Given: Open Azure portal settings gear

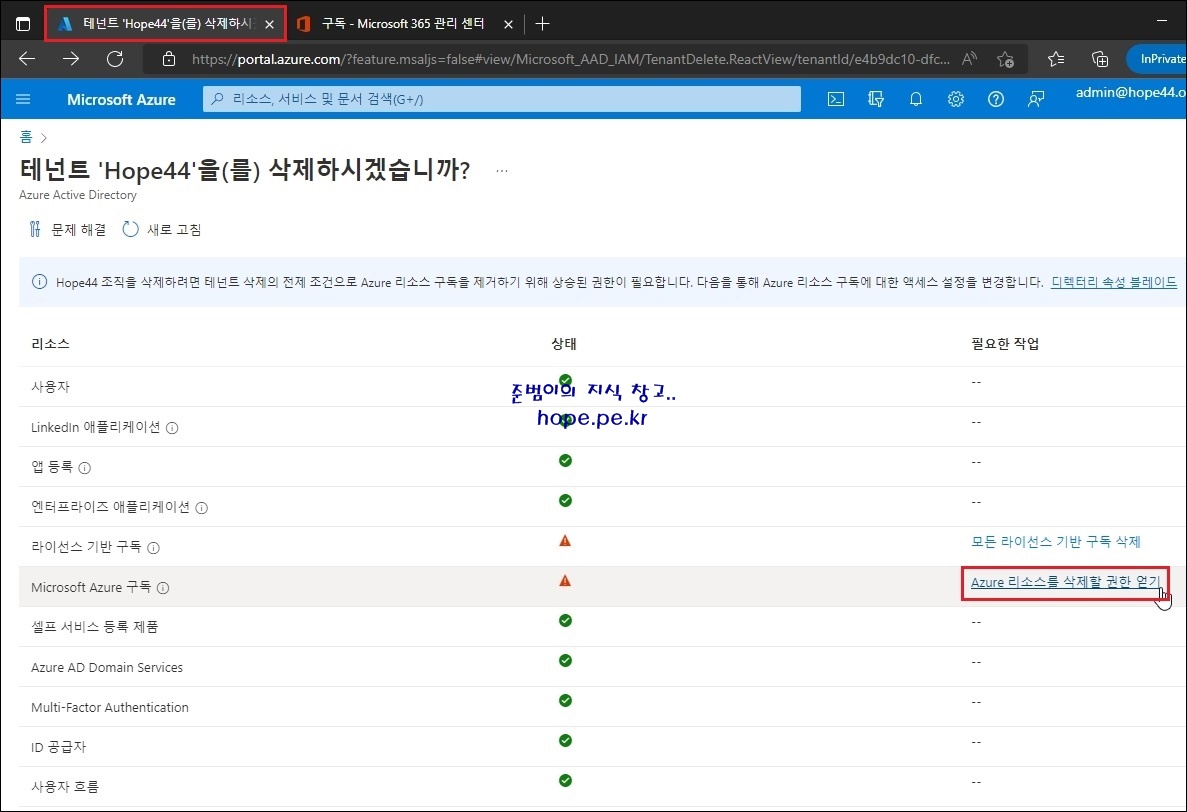Looking at the screenshot, I should pos(956,99).
